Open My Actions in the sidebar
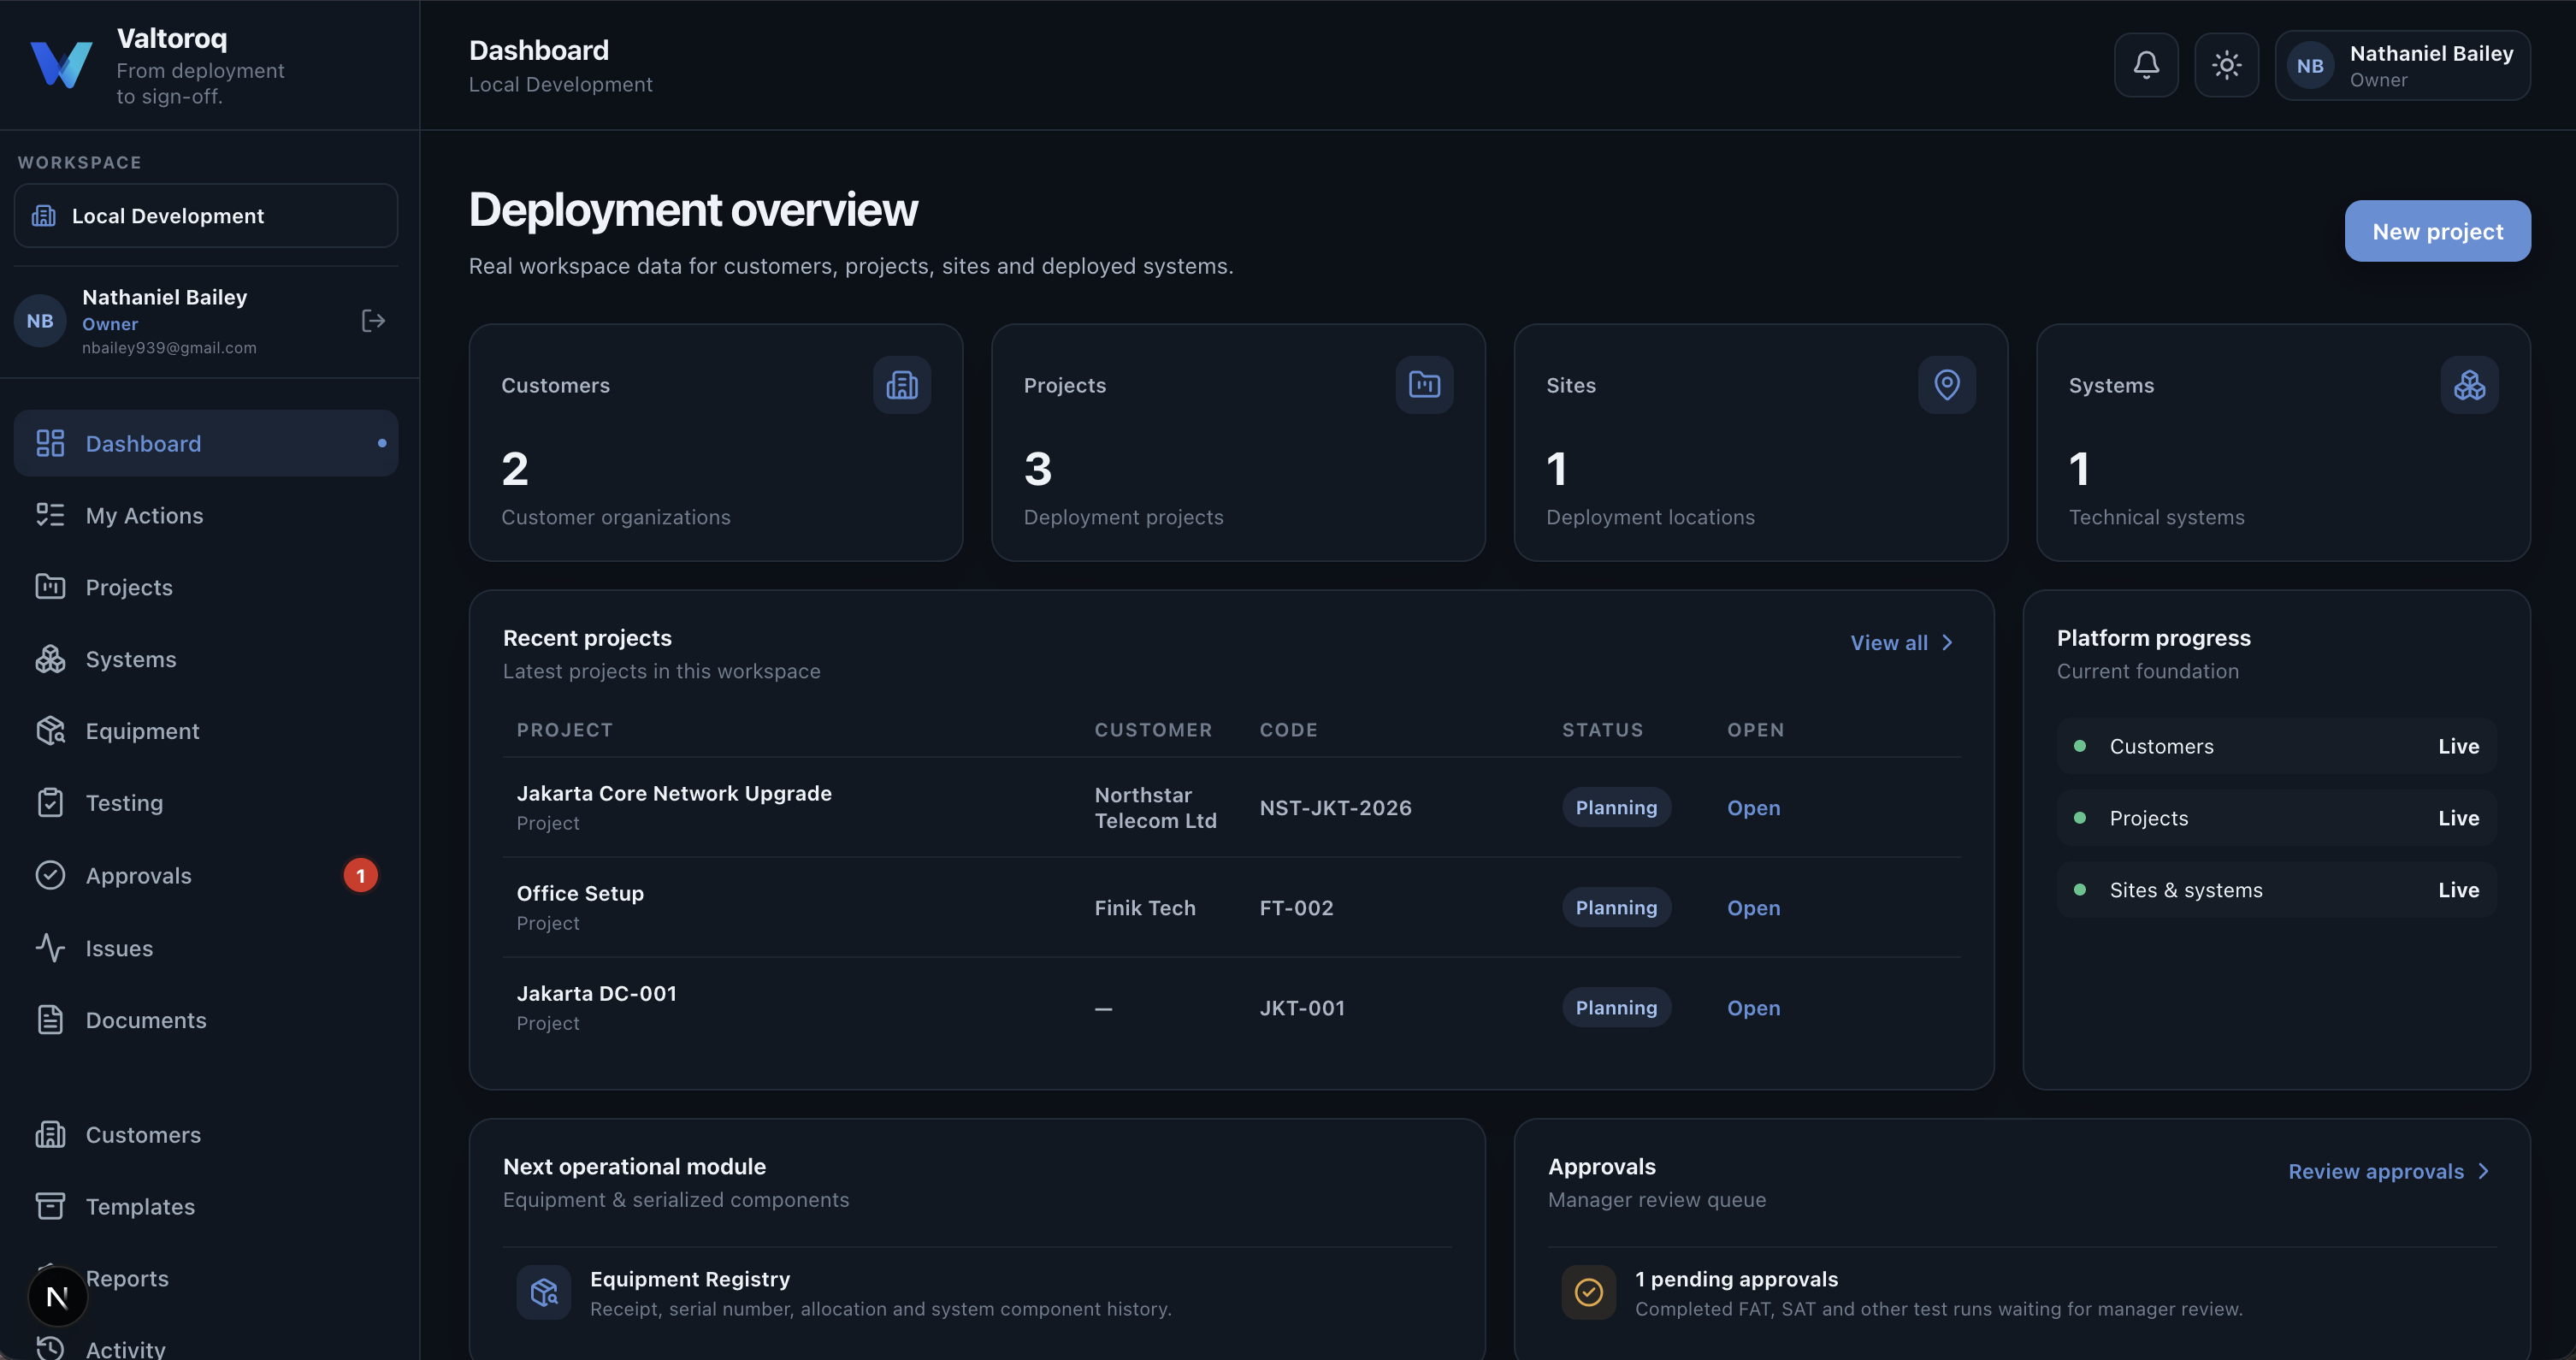2576x1360 pixels. (x=206, y=515)
